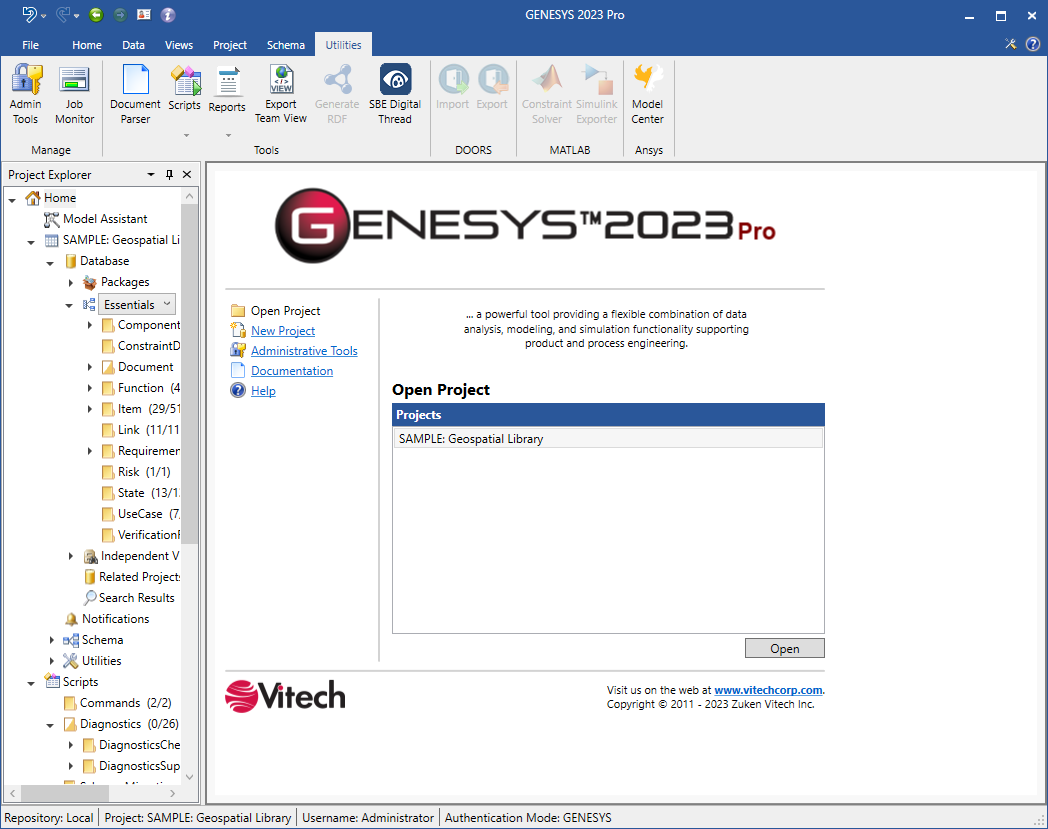Open Admin Tools in the ribbon
Screen dimensions: 1048x829
[x=26, y=96]
